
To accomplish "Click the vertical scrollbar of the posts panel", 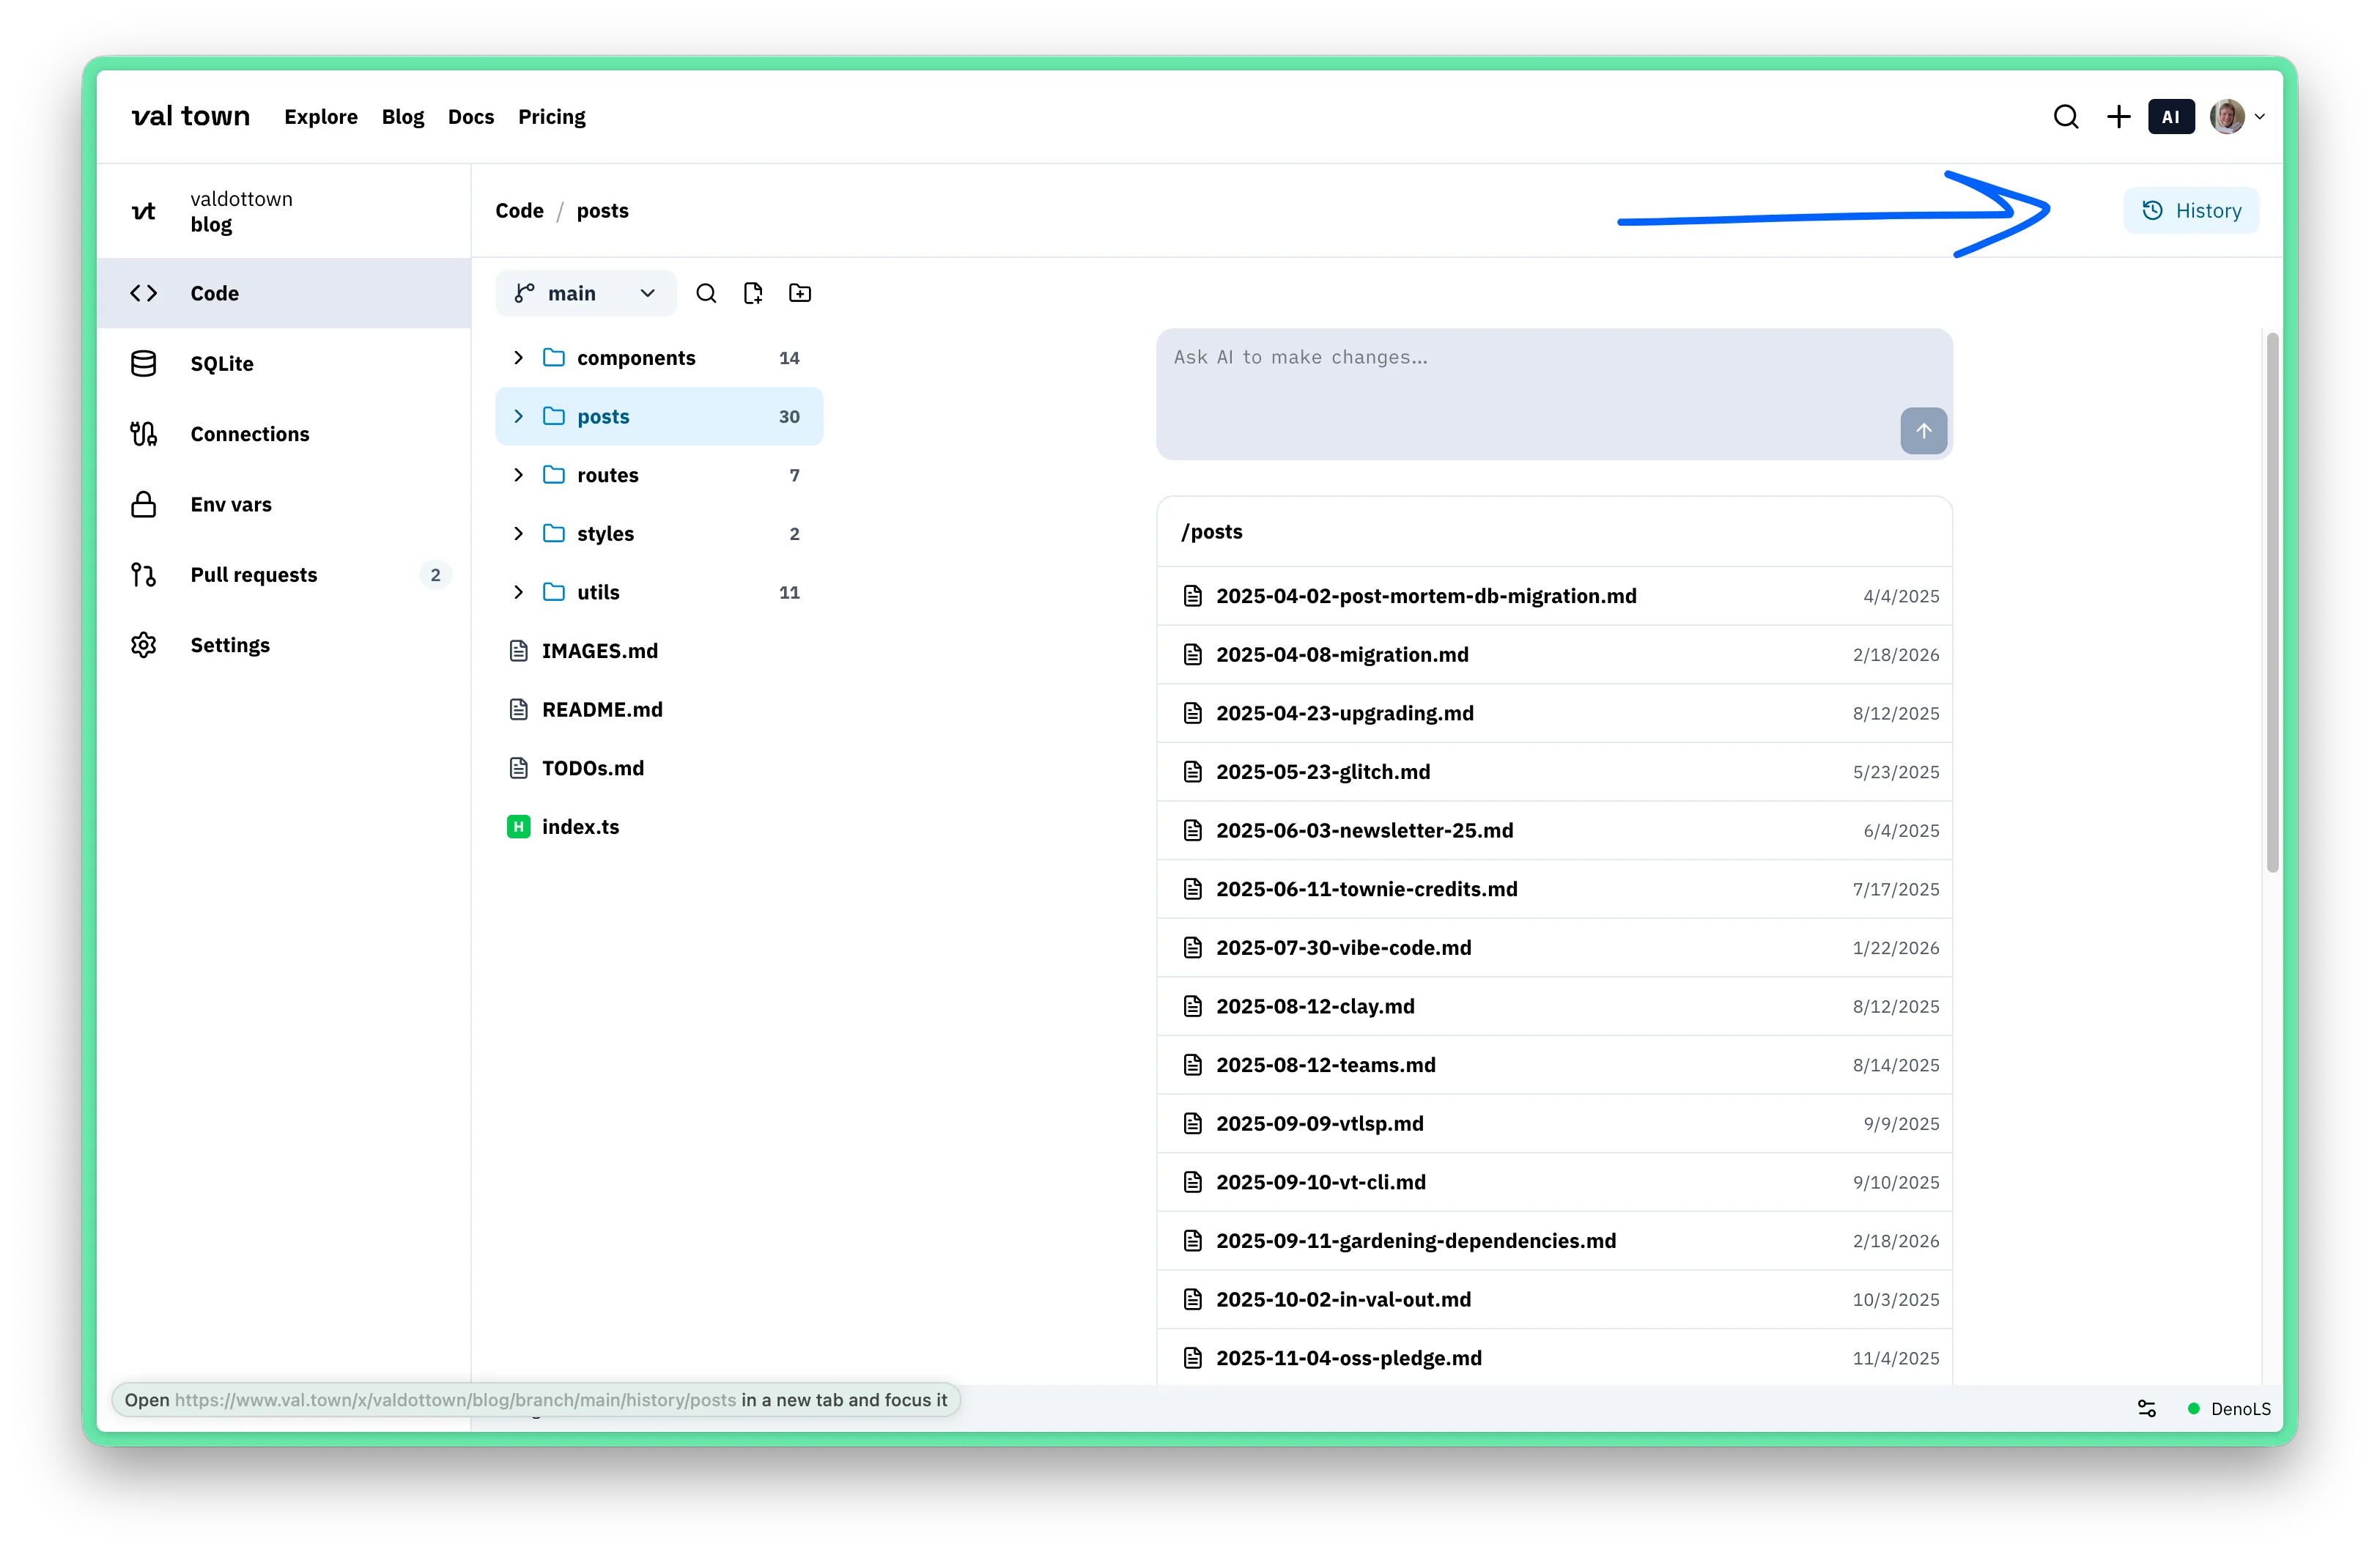I will (x=2272, y=601).
